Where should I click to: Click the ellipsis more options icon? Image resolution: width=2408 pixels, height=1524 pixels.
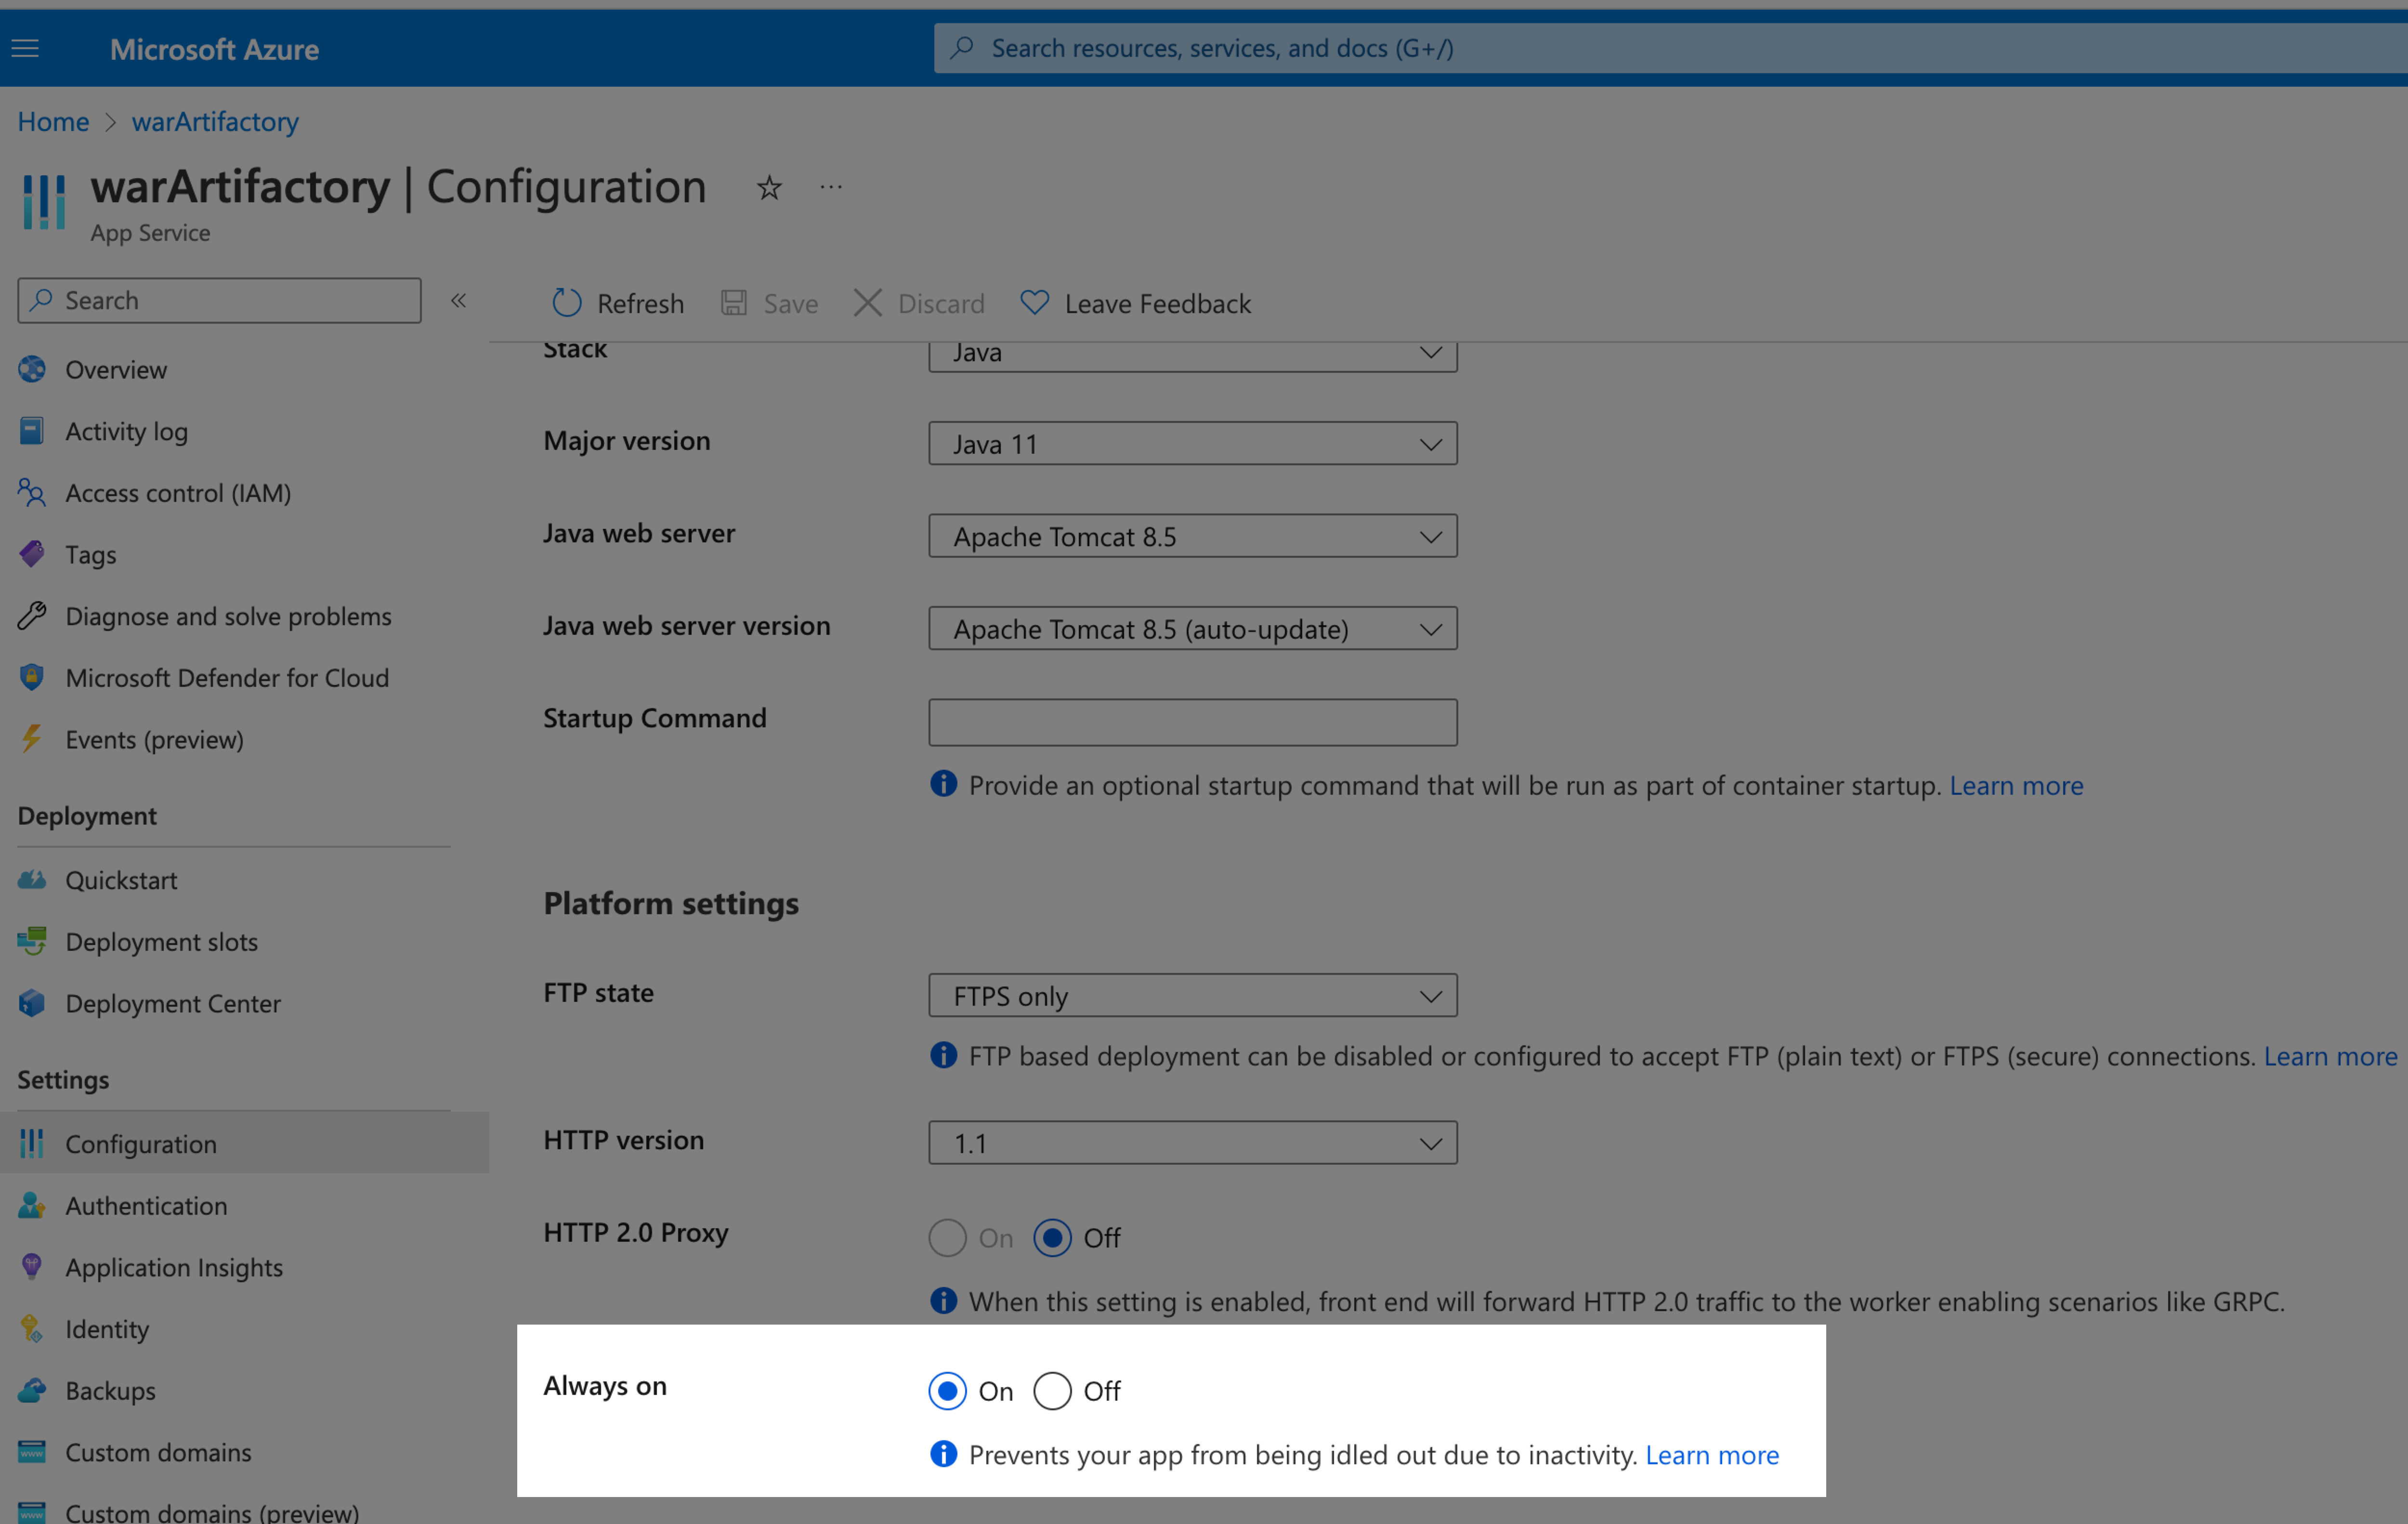point(830,187)
